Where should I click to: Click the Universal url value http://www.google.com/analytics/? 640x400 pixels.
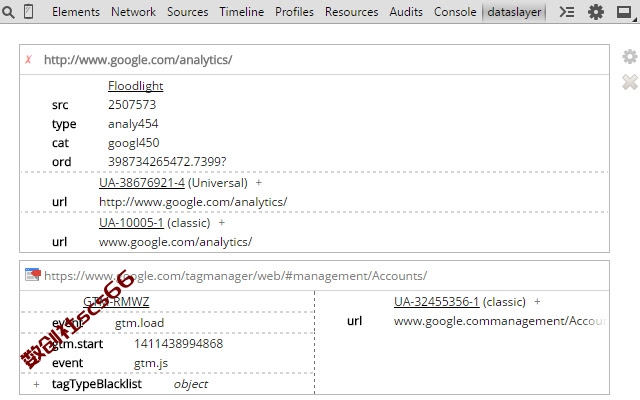pos(193,202)
